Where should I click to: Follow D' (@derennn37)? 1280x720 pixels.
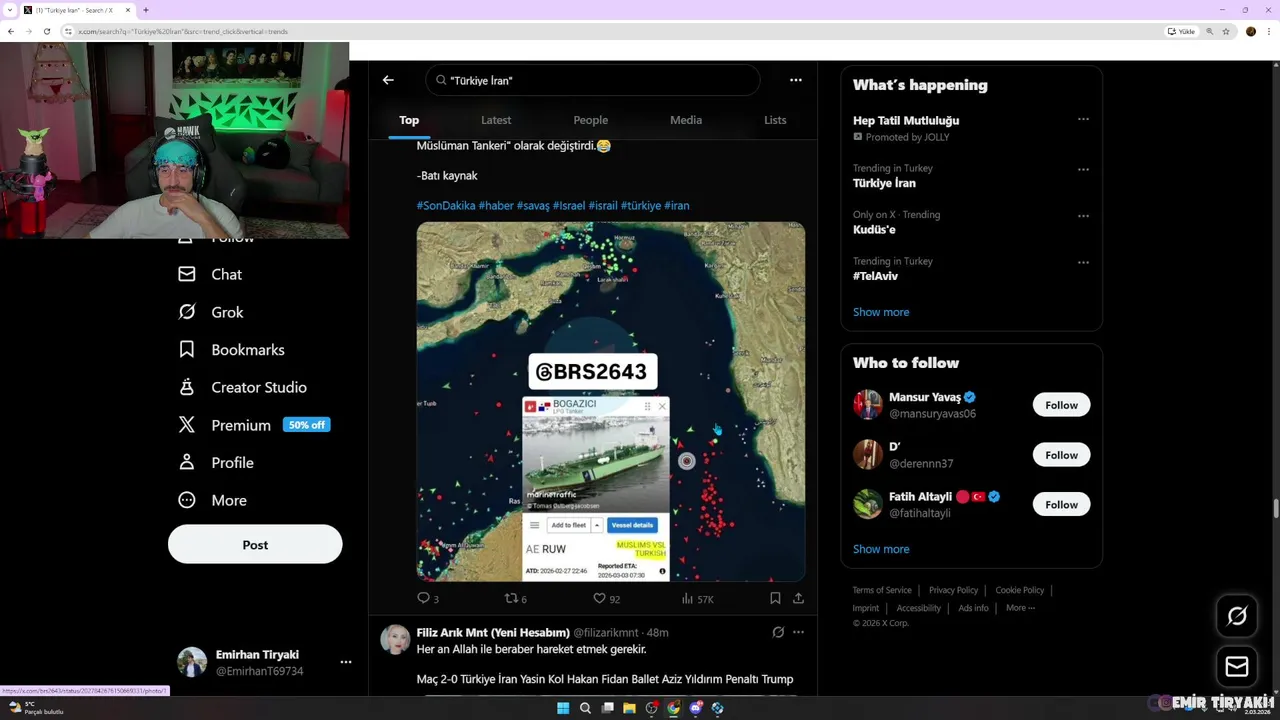(x=1061, y=455)
